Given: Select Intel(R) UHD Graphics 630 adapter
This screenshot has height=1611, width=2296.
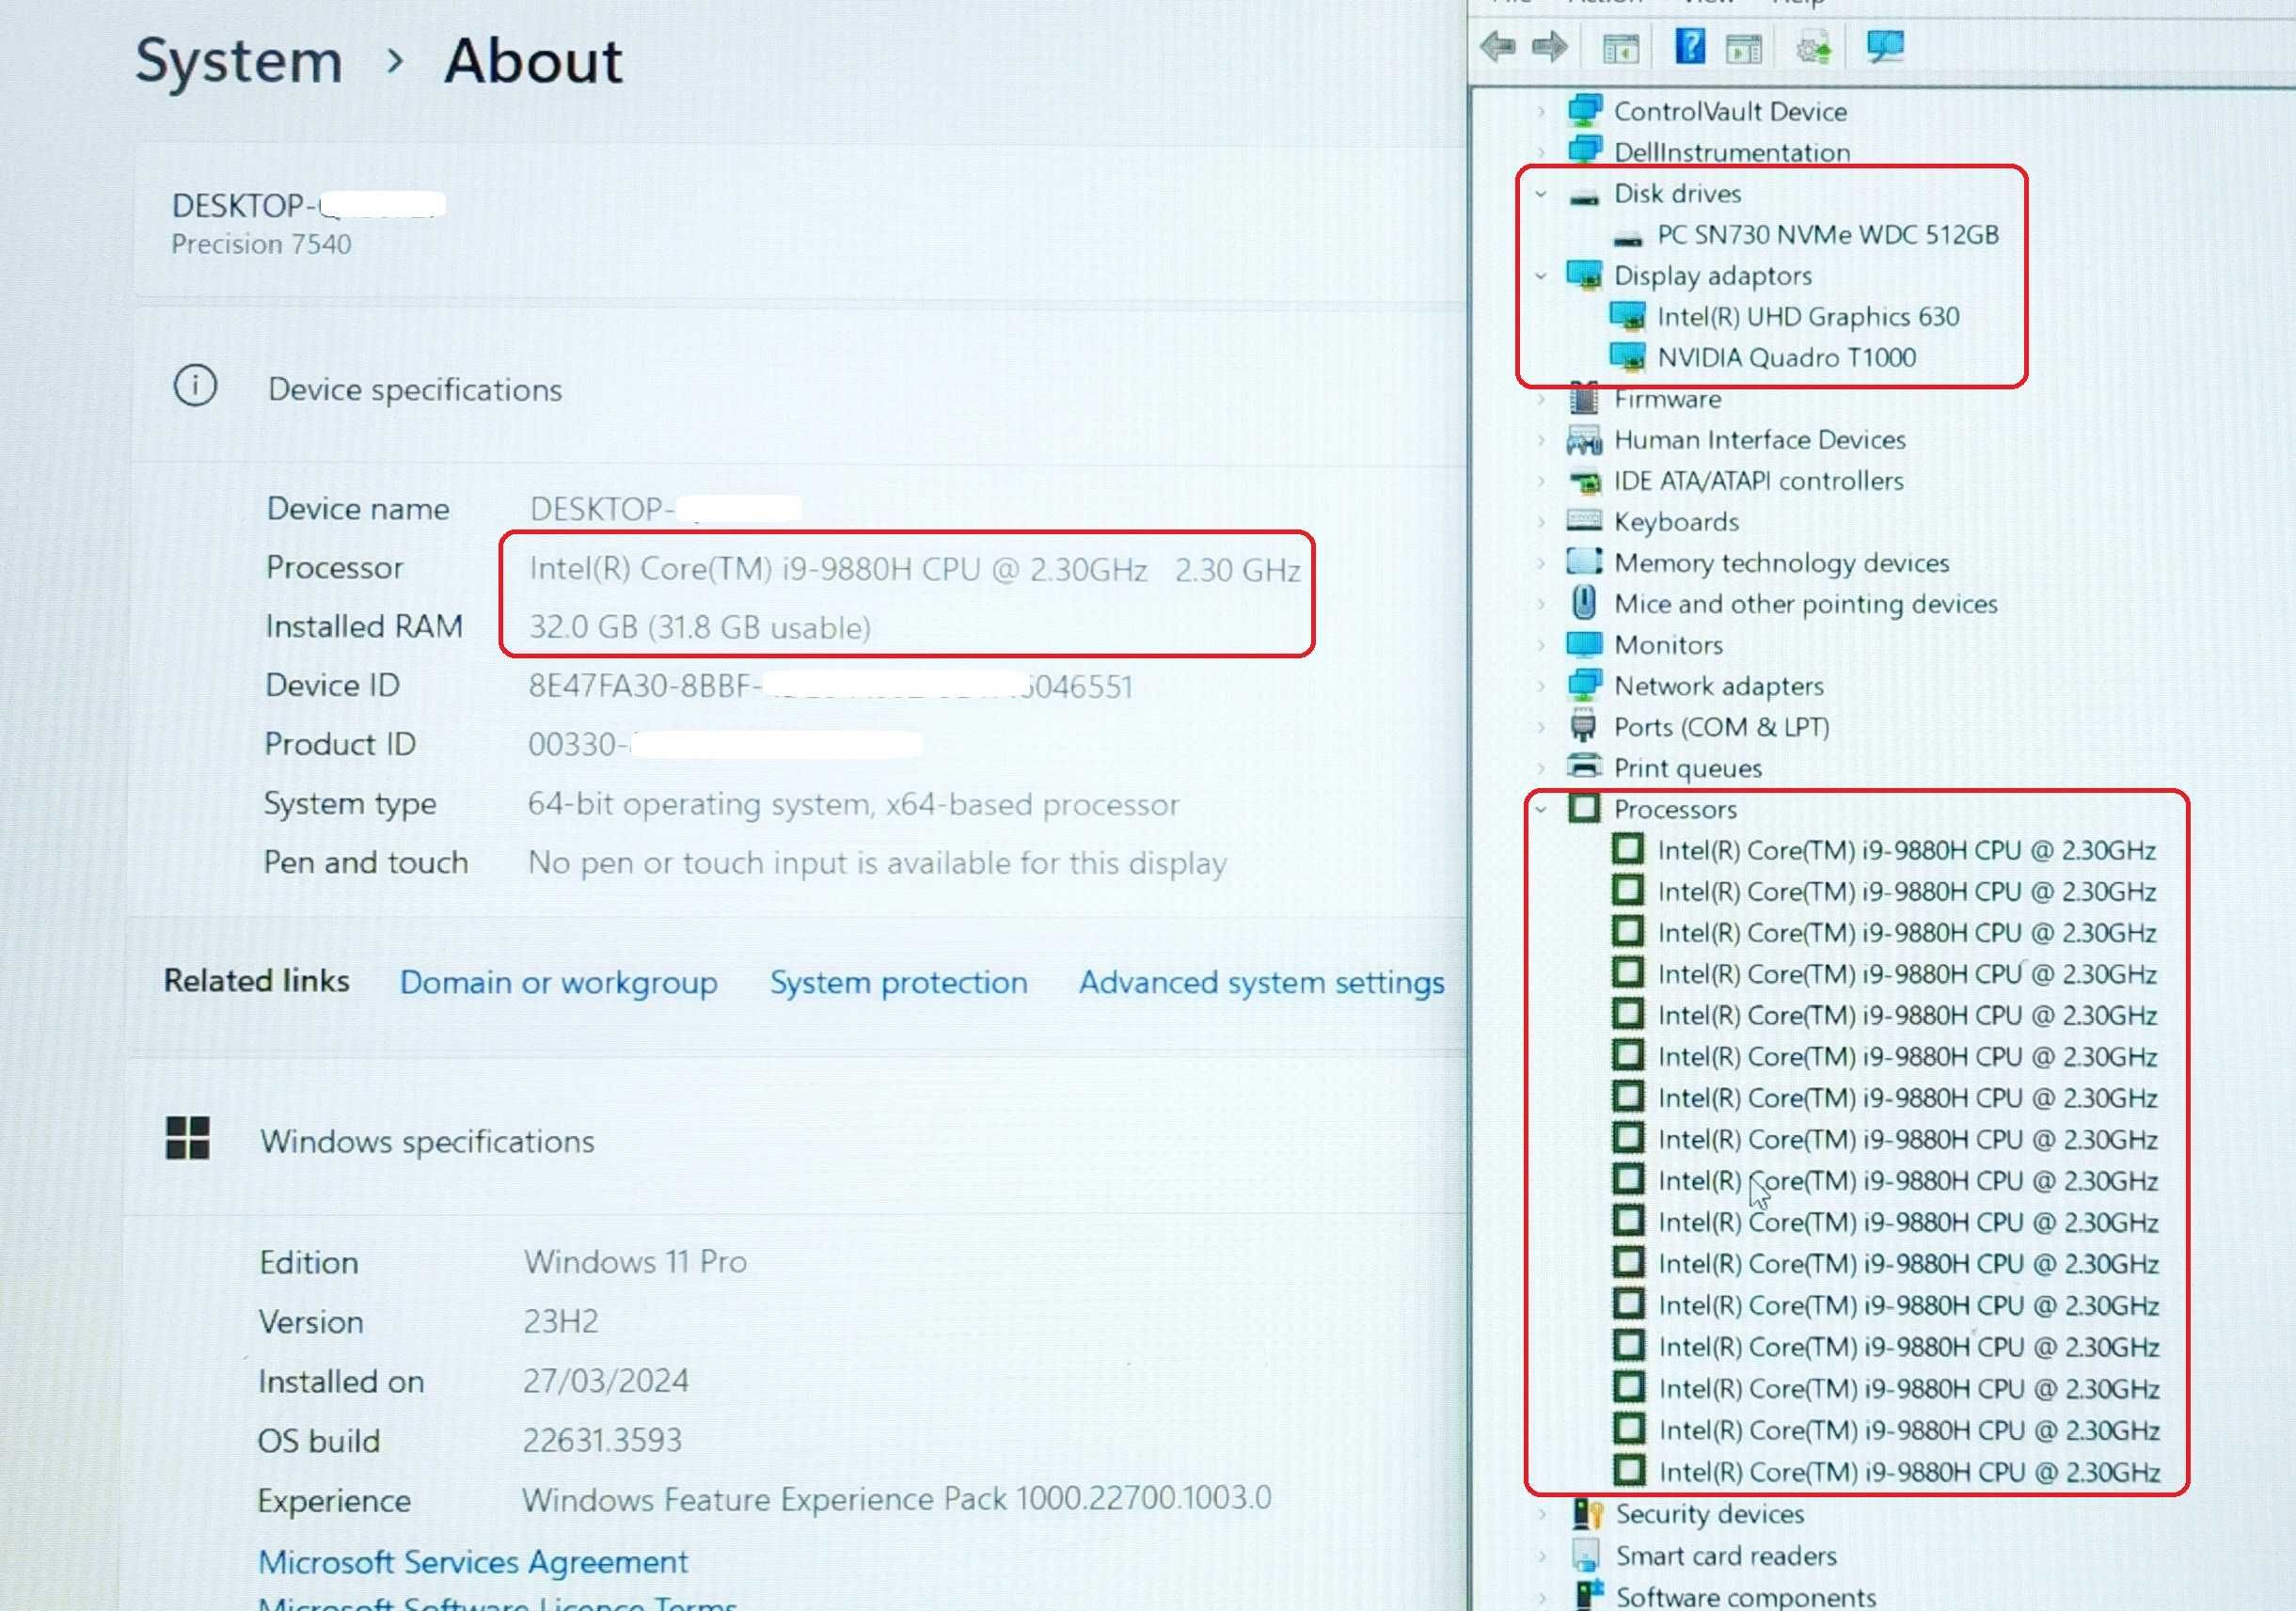Looking at the screenshot, I should (x=1808, y=317).
